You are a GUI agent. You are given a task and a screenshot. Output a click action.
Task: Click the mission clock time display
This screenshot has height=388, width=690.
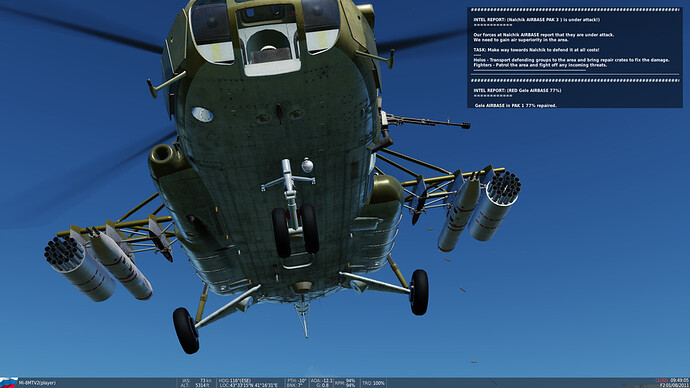680,381
